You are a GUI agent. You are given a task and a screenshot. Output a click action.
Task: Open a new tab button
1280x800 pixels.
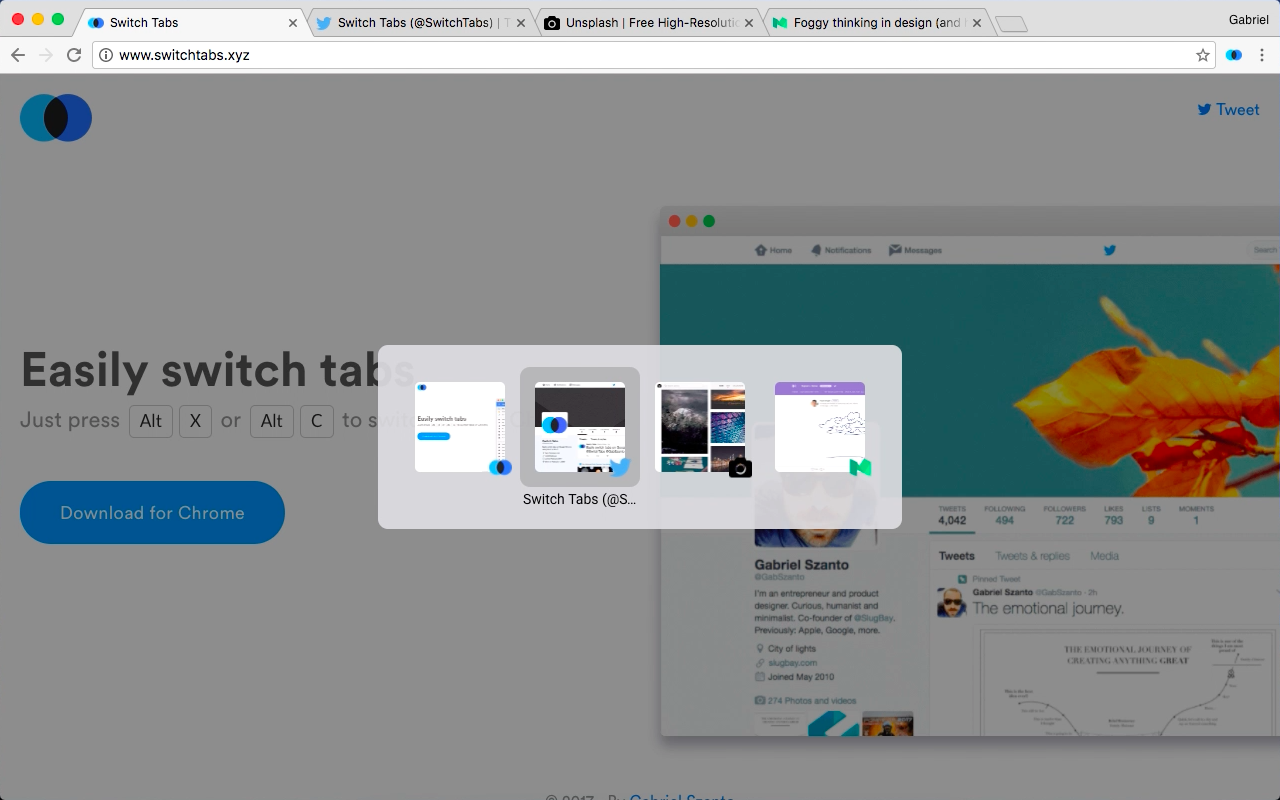(x=1012, y=24)
